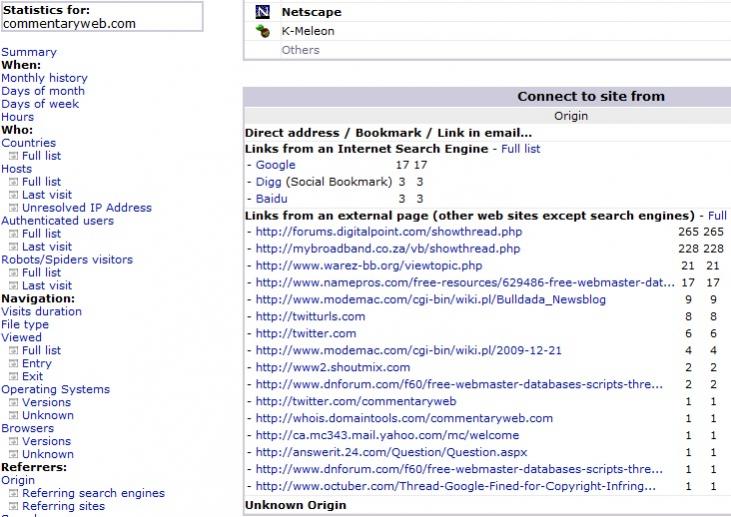This screenshot has width=731, height=517.
Task: Click the icon beside Viewed Entry
Action: (14, 364)
